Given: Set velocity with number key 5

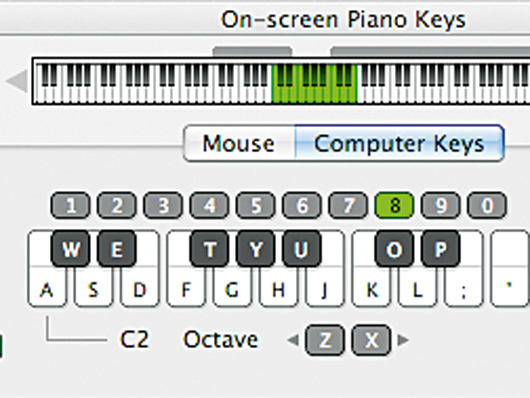Looking at the screenshot, I should click(256, 205).
